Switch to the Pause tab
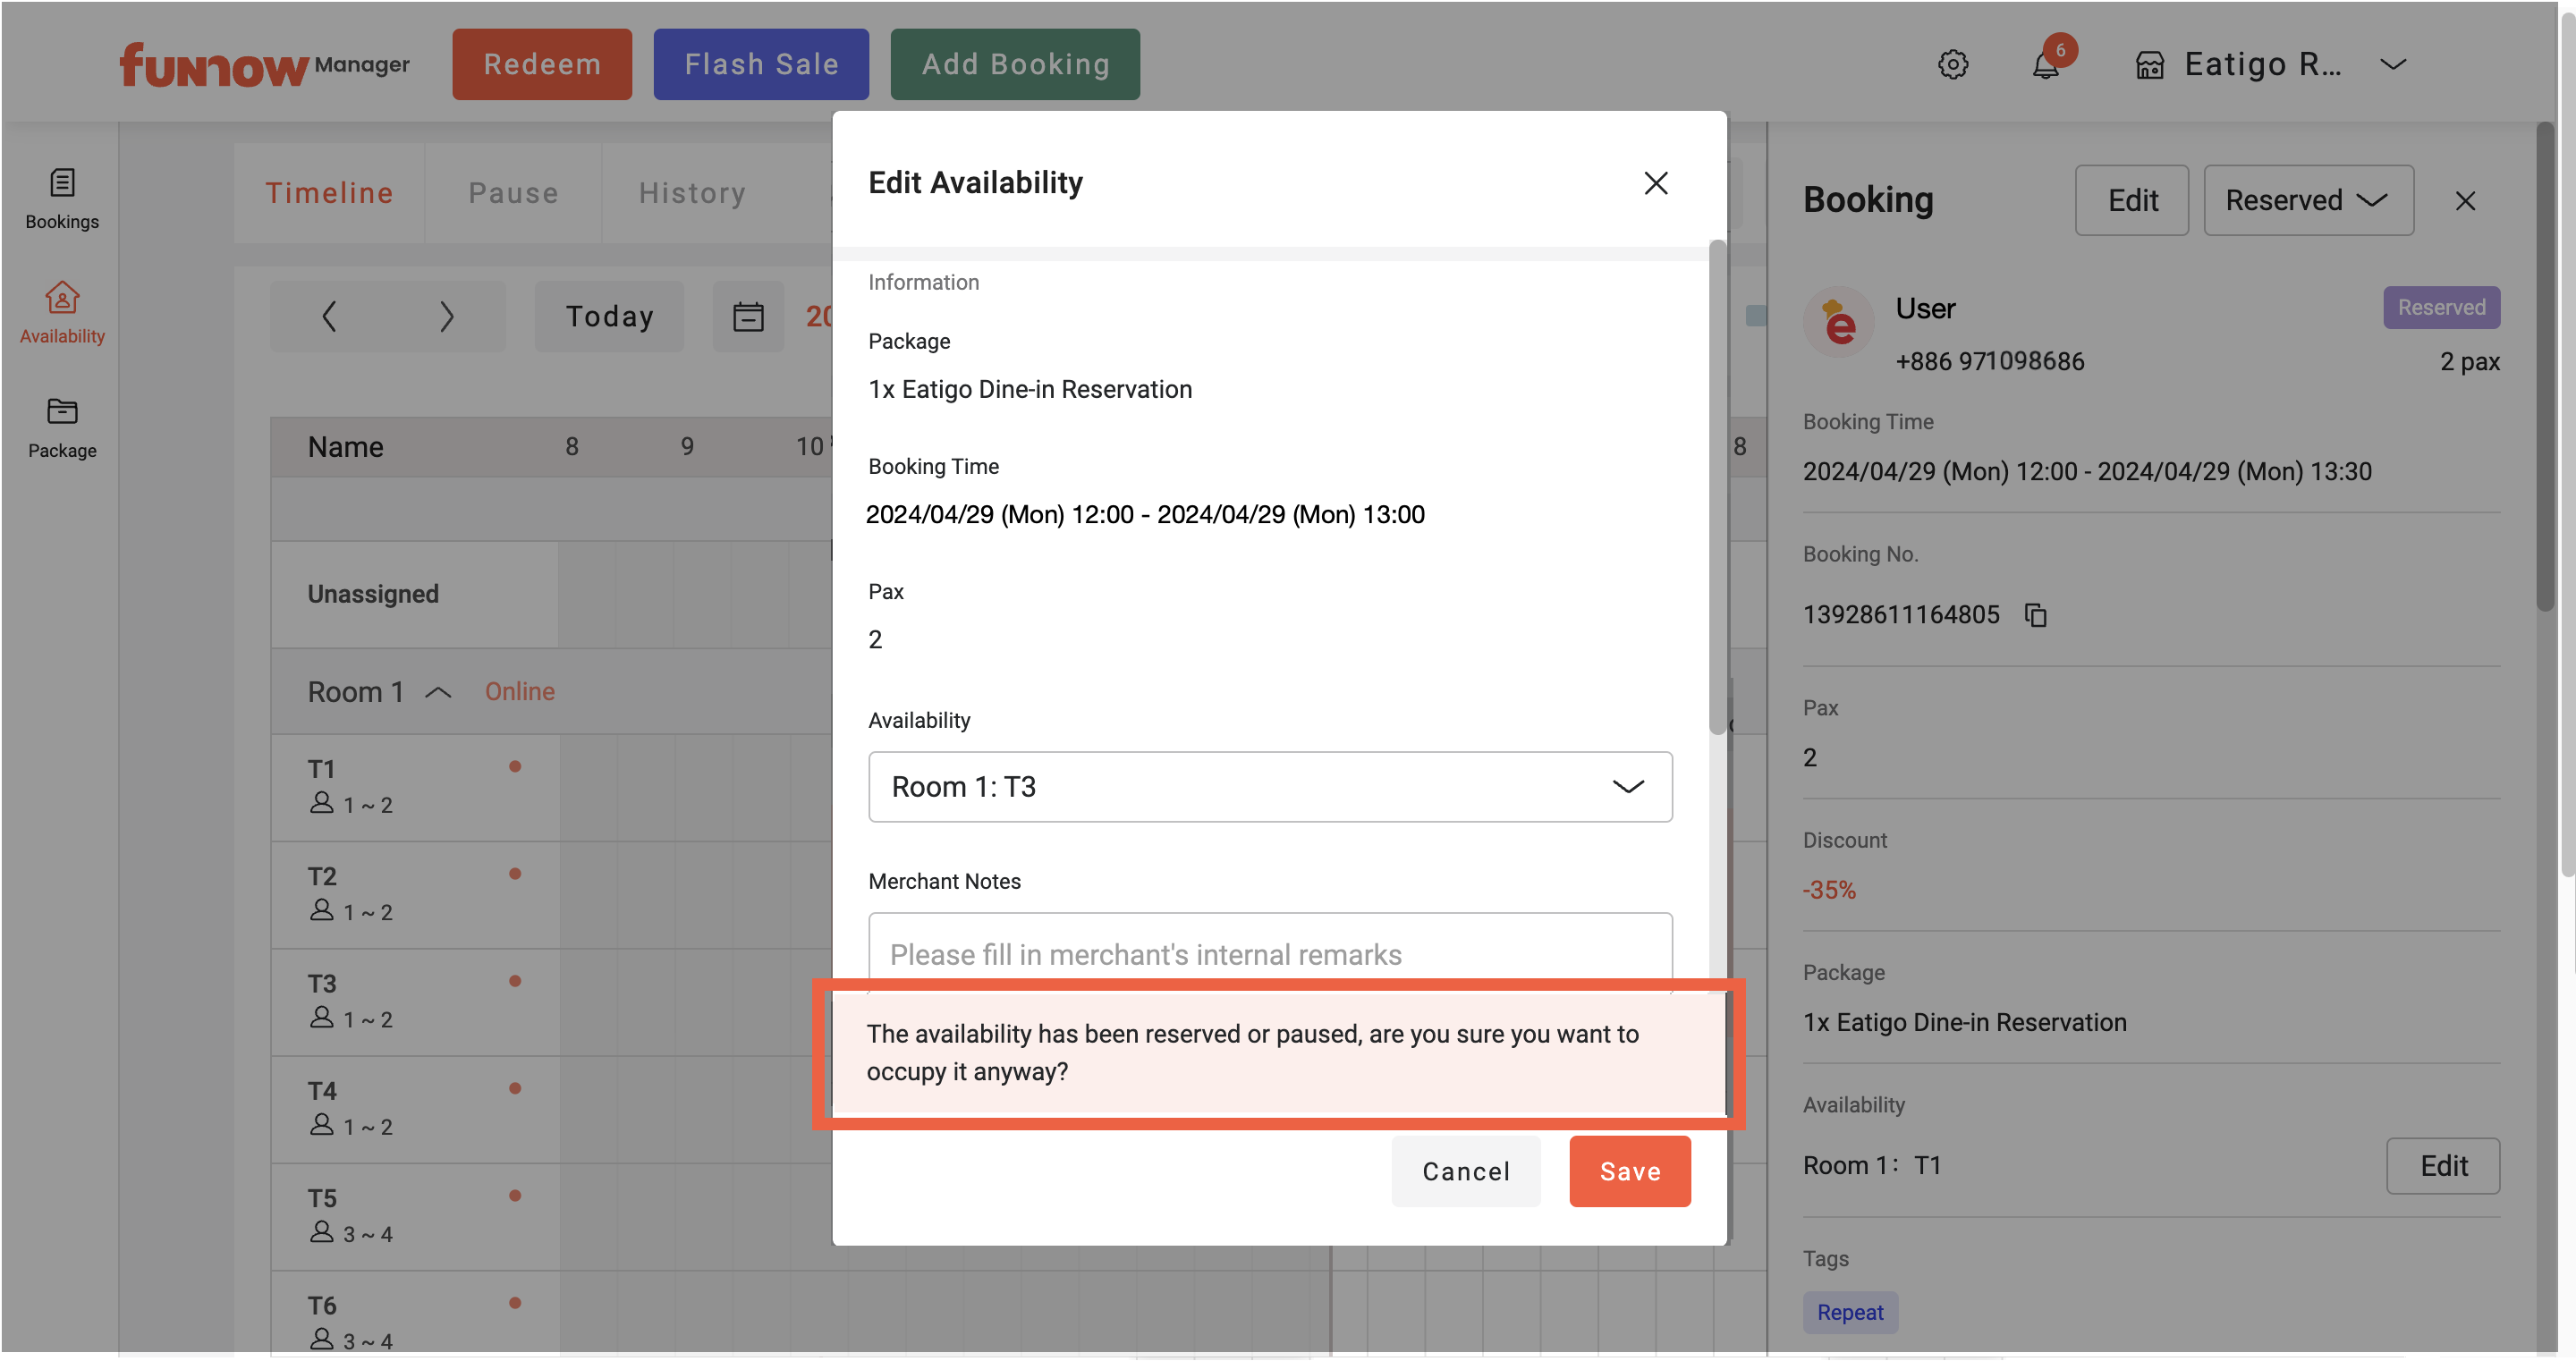The image size is (2576, 1361). pos(513,193)
